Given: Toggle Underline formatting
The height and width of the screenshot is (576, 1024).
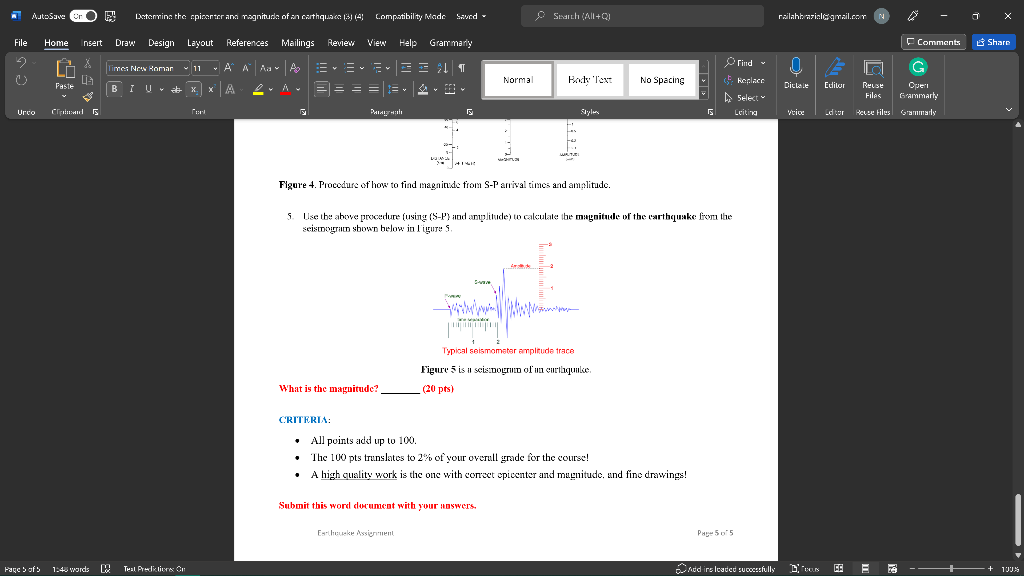Looking at the screenshot, I should [x=148, y=89].
